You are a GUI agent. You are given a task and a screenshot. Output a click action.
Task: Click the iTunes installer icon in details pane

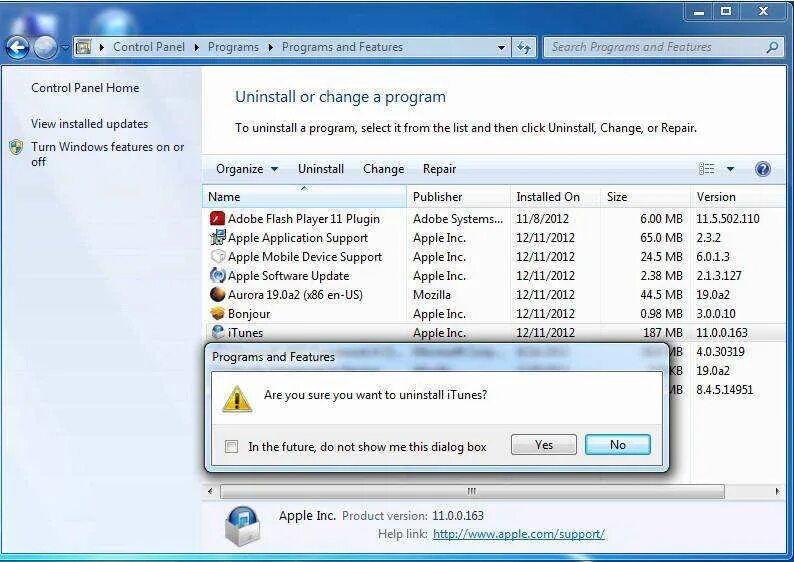pyautogui.click(x=243, y=527)
